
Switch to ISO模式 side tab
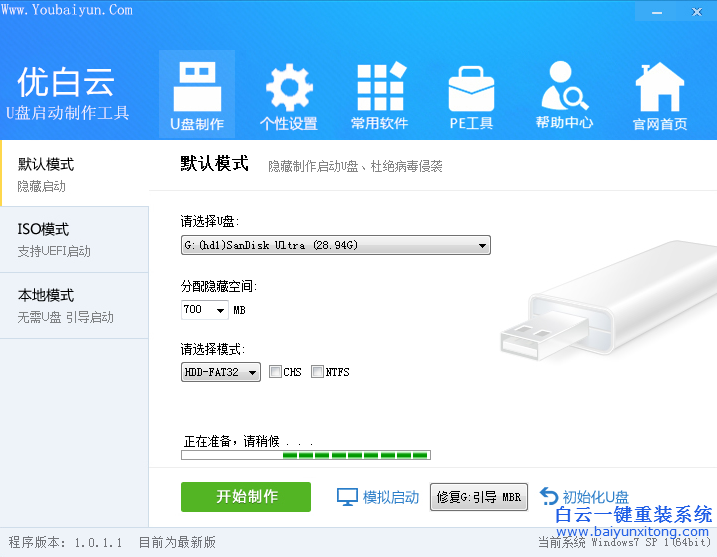pos(74,240)
